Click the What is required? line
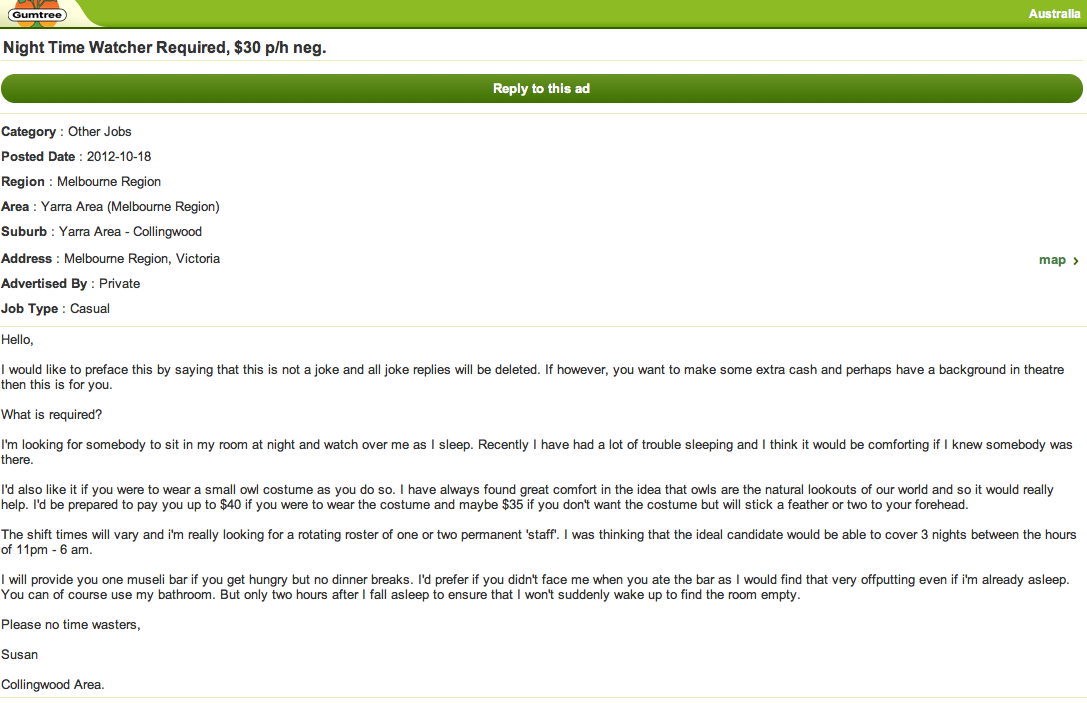The height and width of the screenshot is (703, 1087). [x=52, y=415]
